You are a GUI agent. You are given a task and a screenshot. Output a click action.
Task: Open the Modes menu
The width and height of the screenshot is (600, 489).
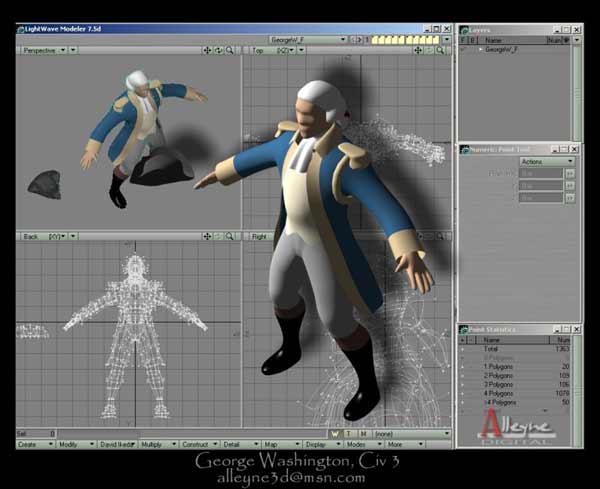[x=364, y=444]
